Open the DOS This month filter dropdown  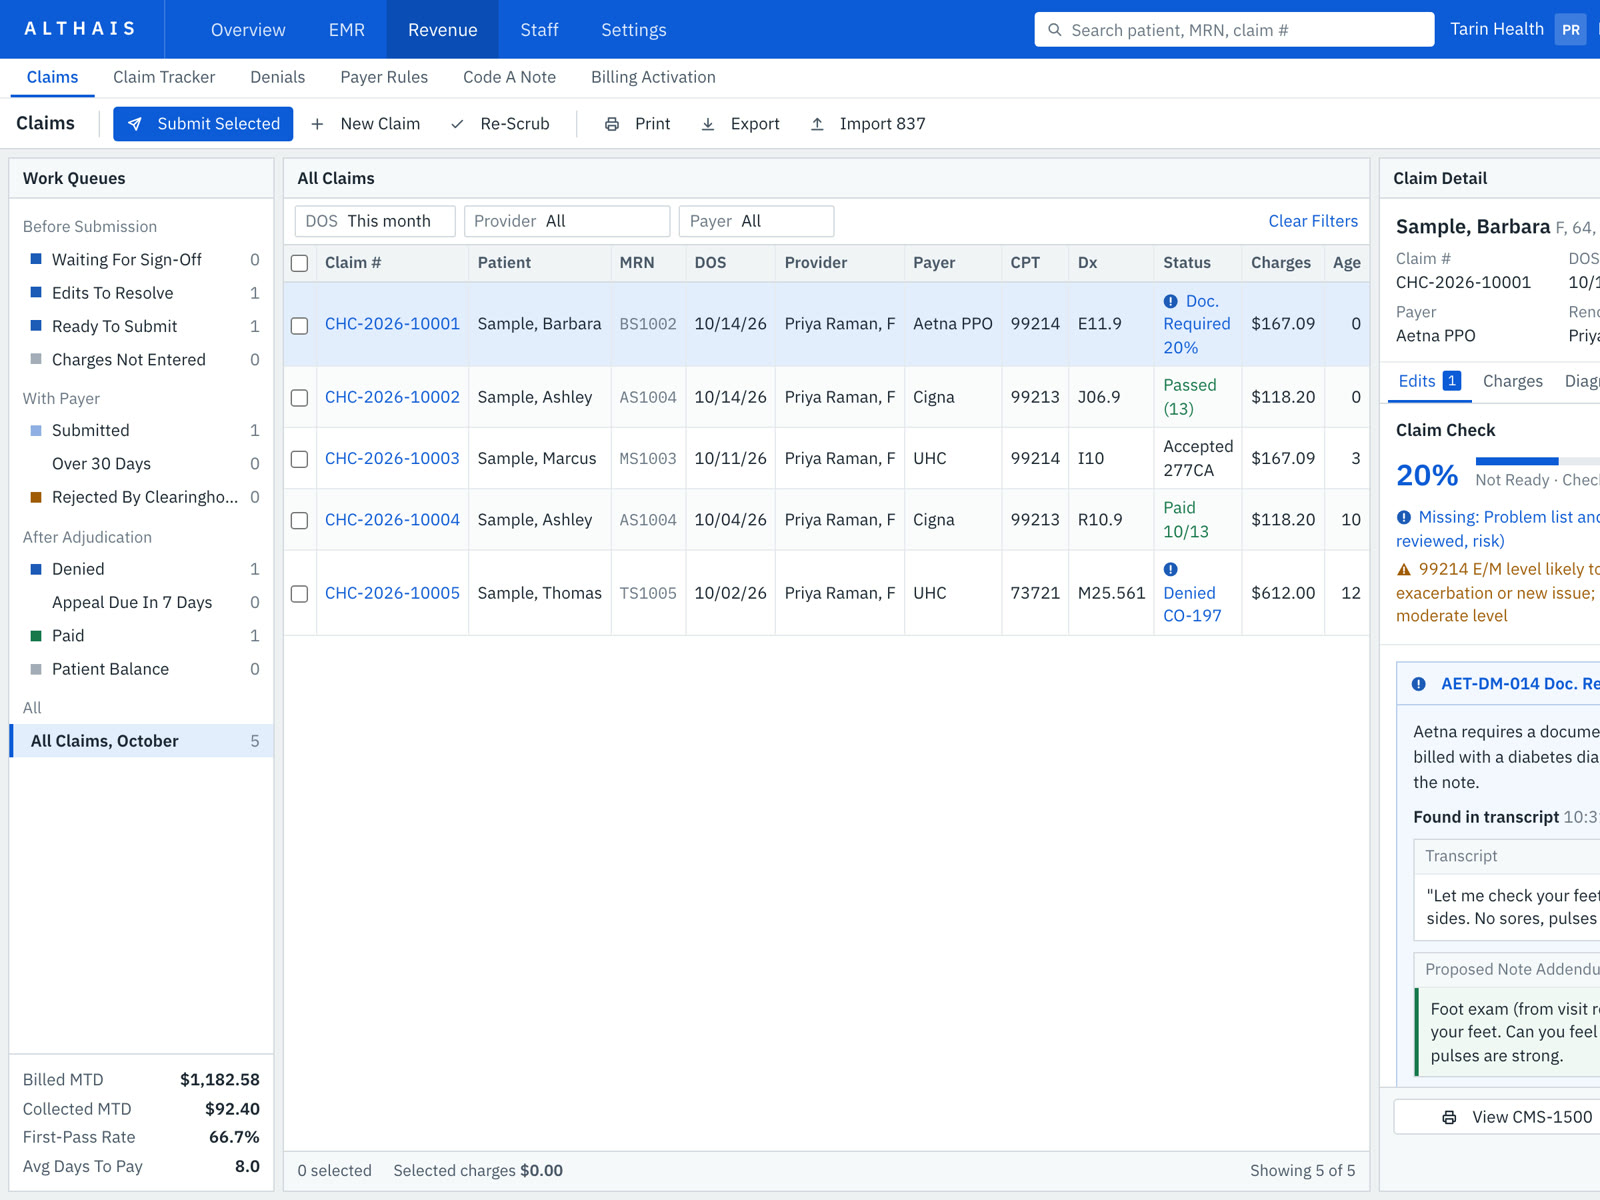point(375,221)
